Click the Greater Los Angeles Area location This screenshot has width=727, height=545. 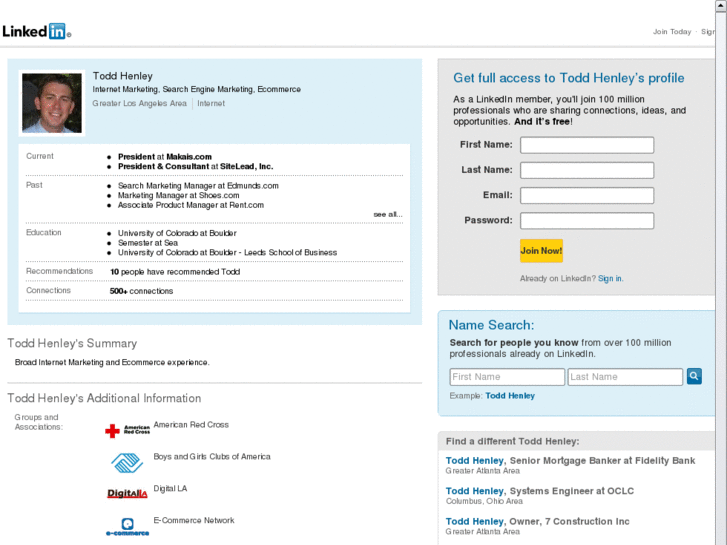coord(139,103)
